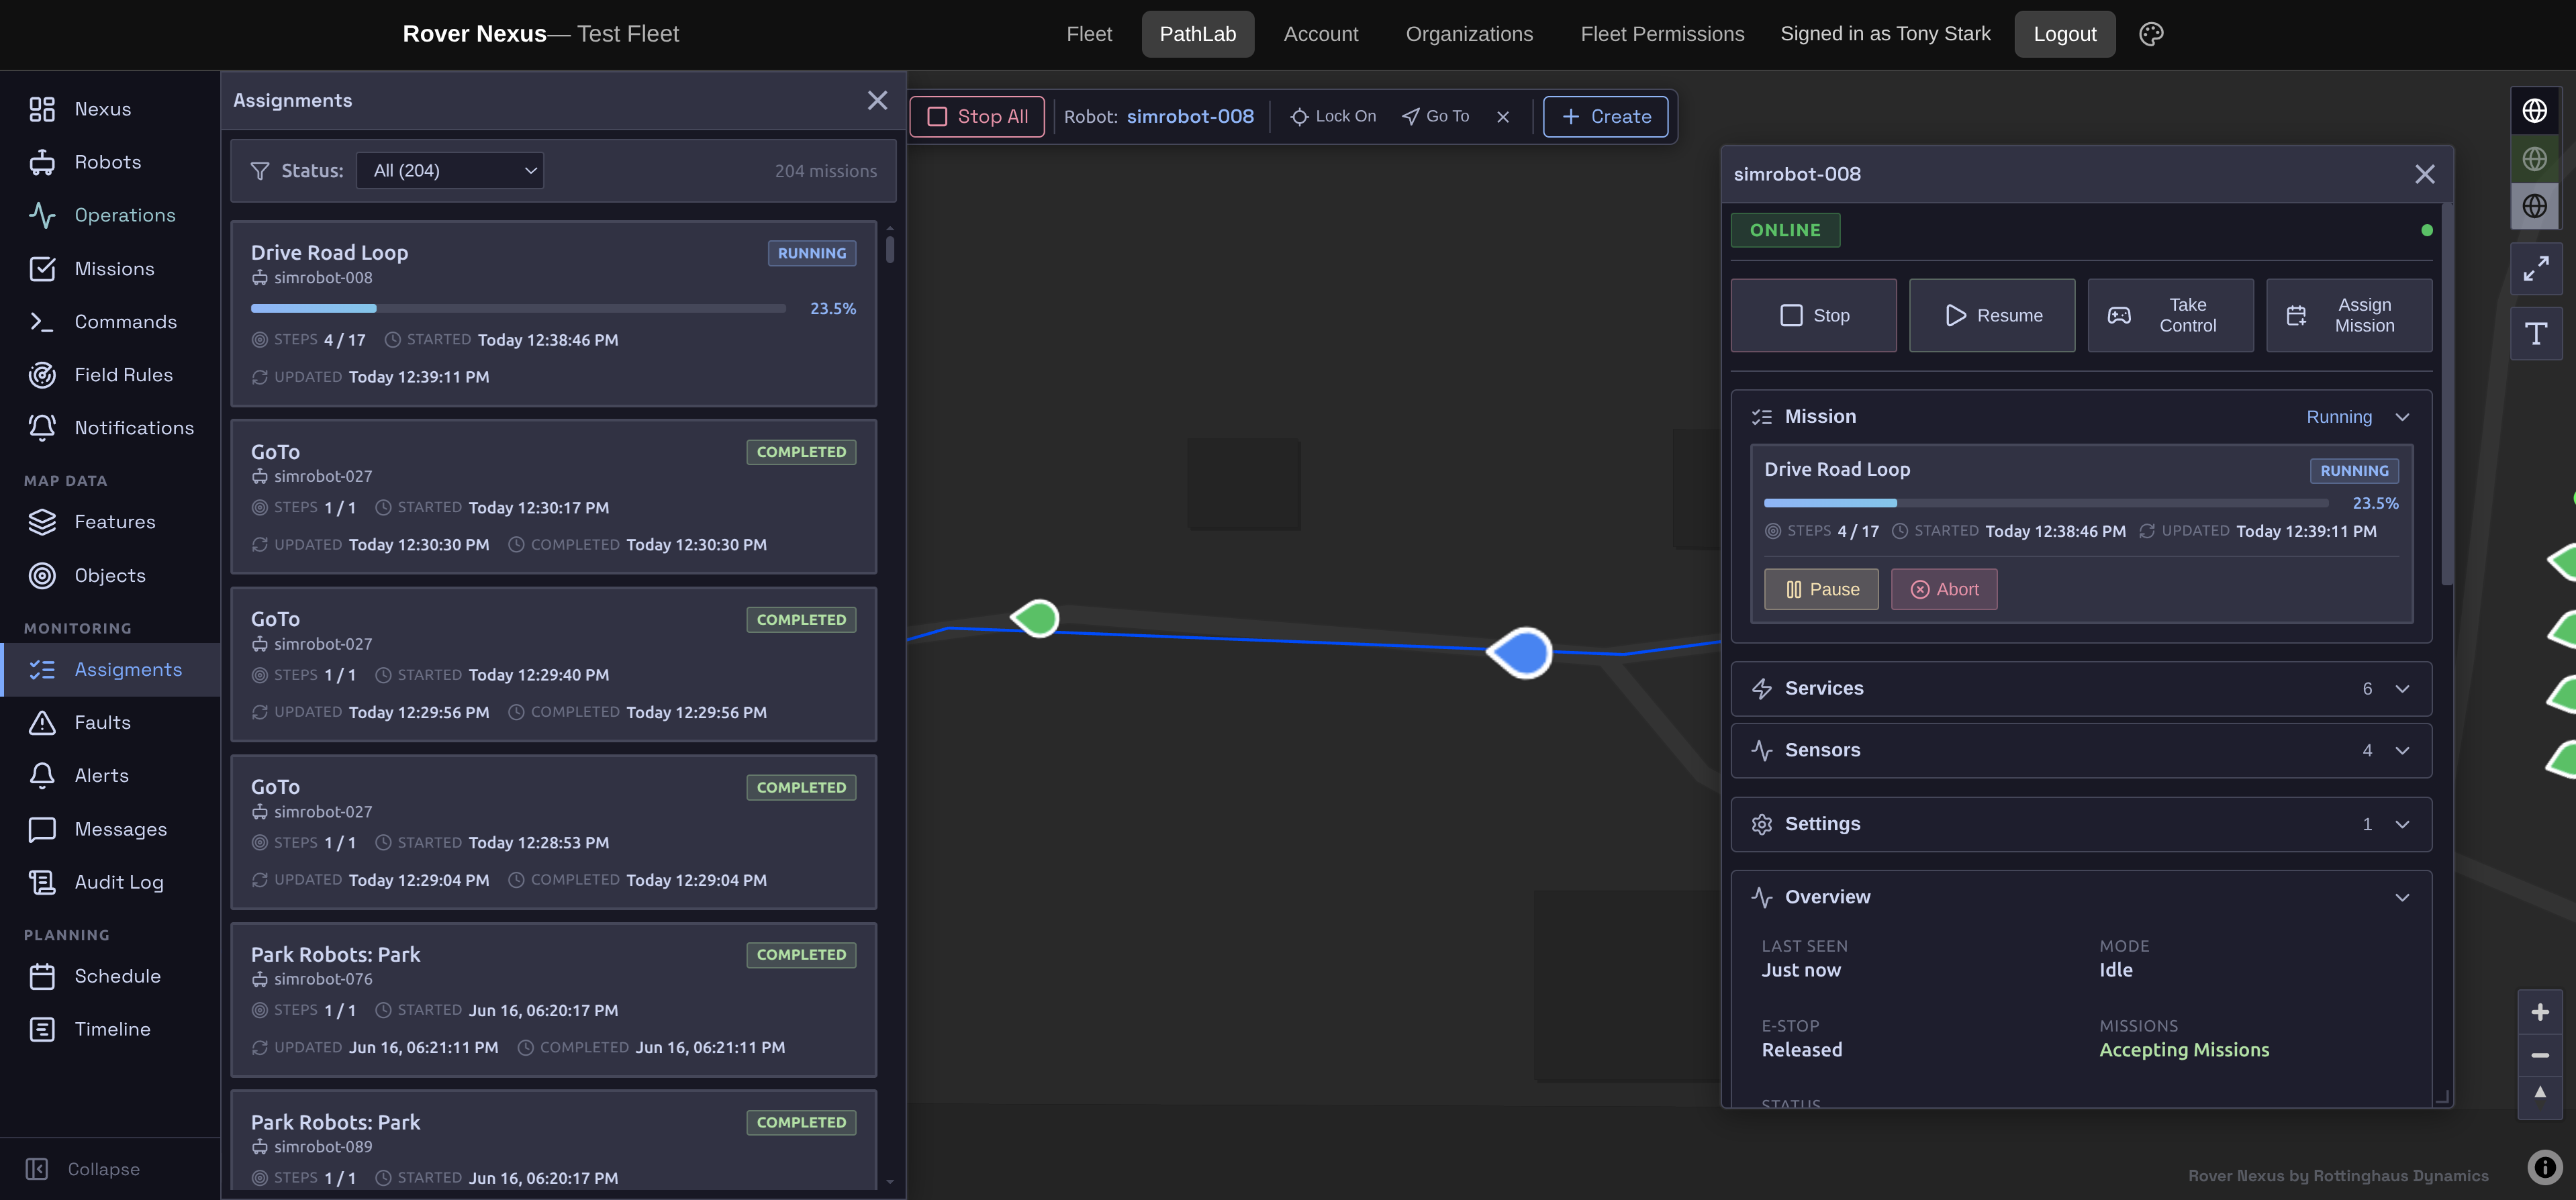The width and height of the screenshot is (2576, 1200).
Task: Click Go To in robot toolbar
Action: (x=1436, y=117)
